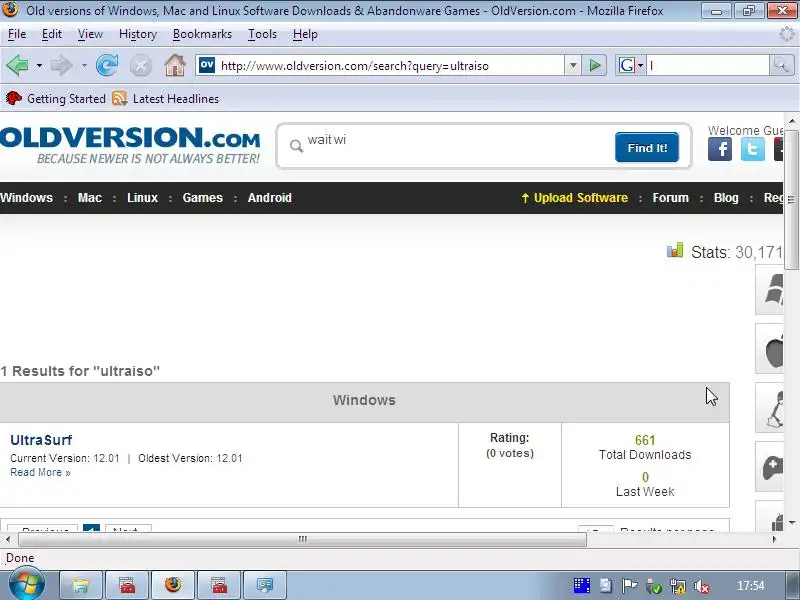
Task: Click the taskbar clock showing 17:54
Action: pyautogui.click(x=751, y=585)
